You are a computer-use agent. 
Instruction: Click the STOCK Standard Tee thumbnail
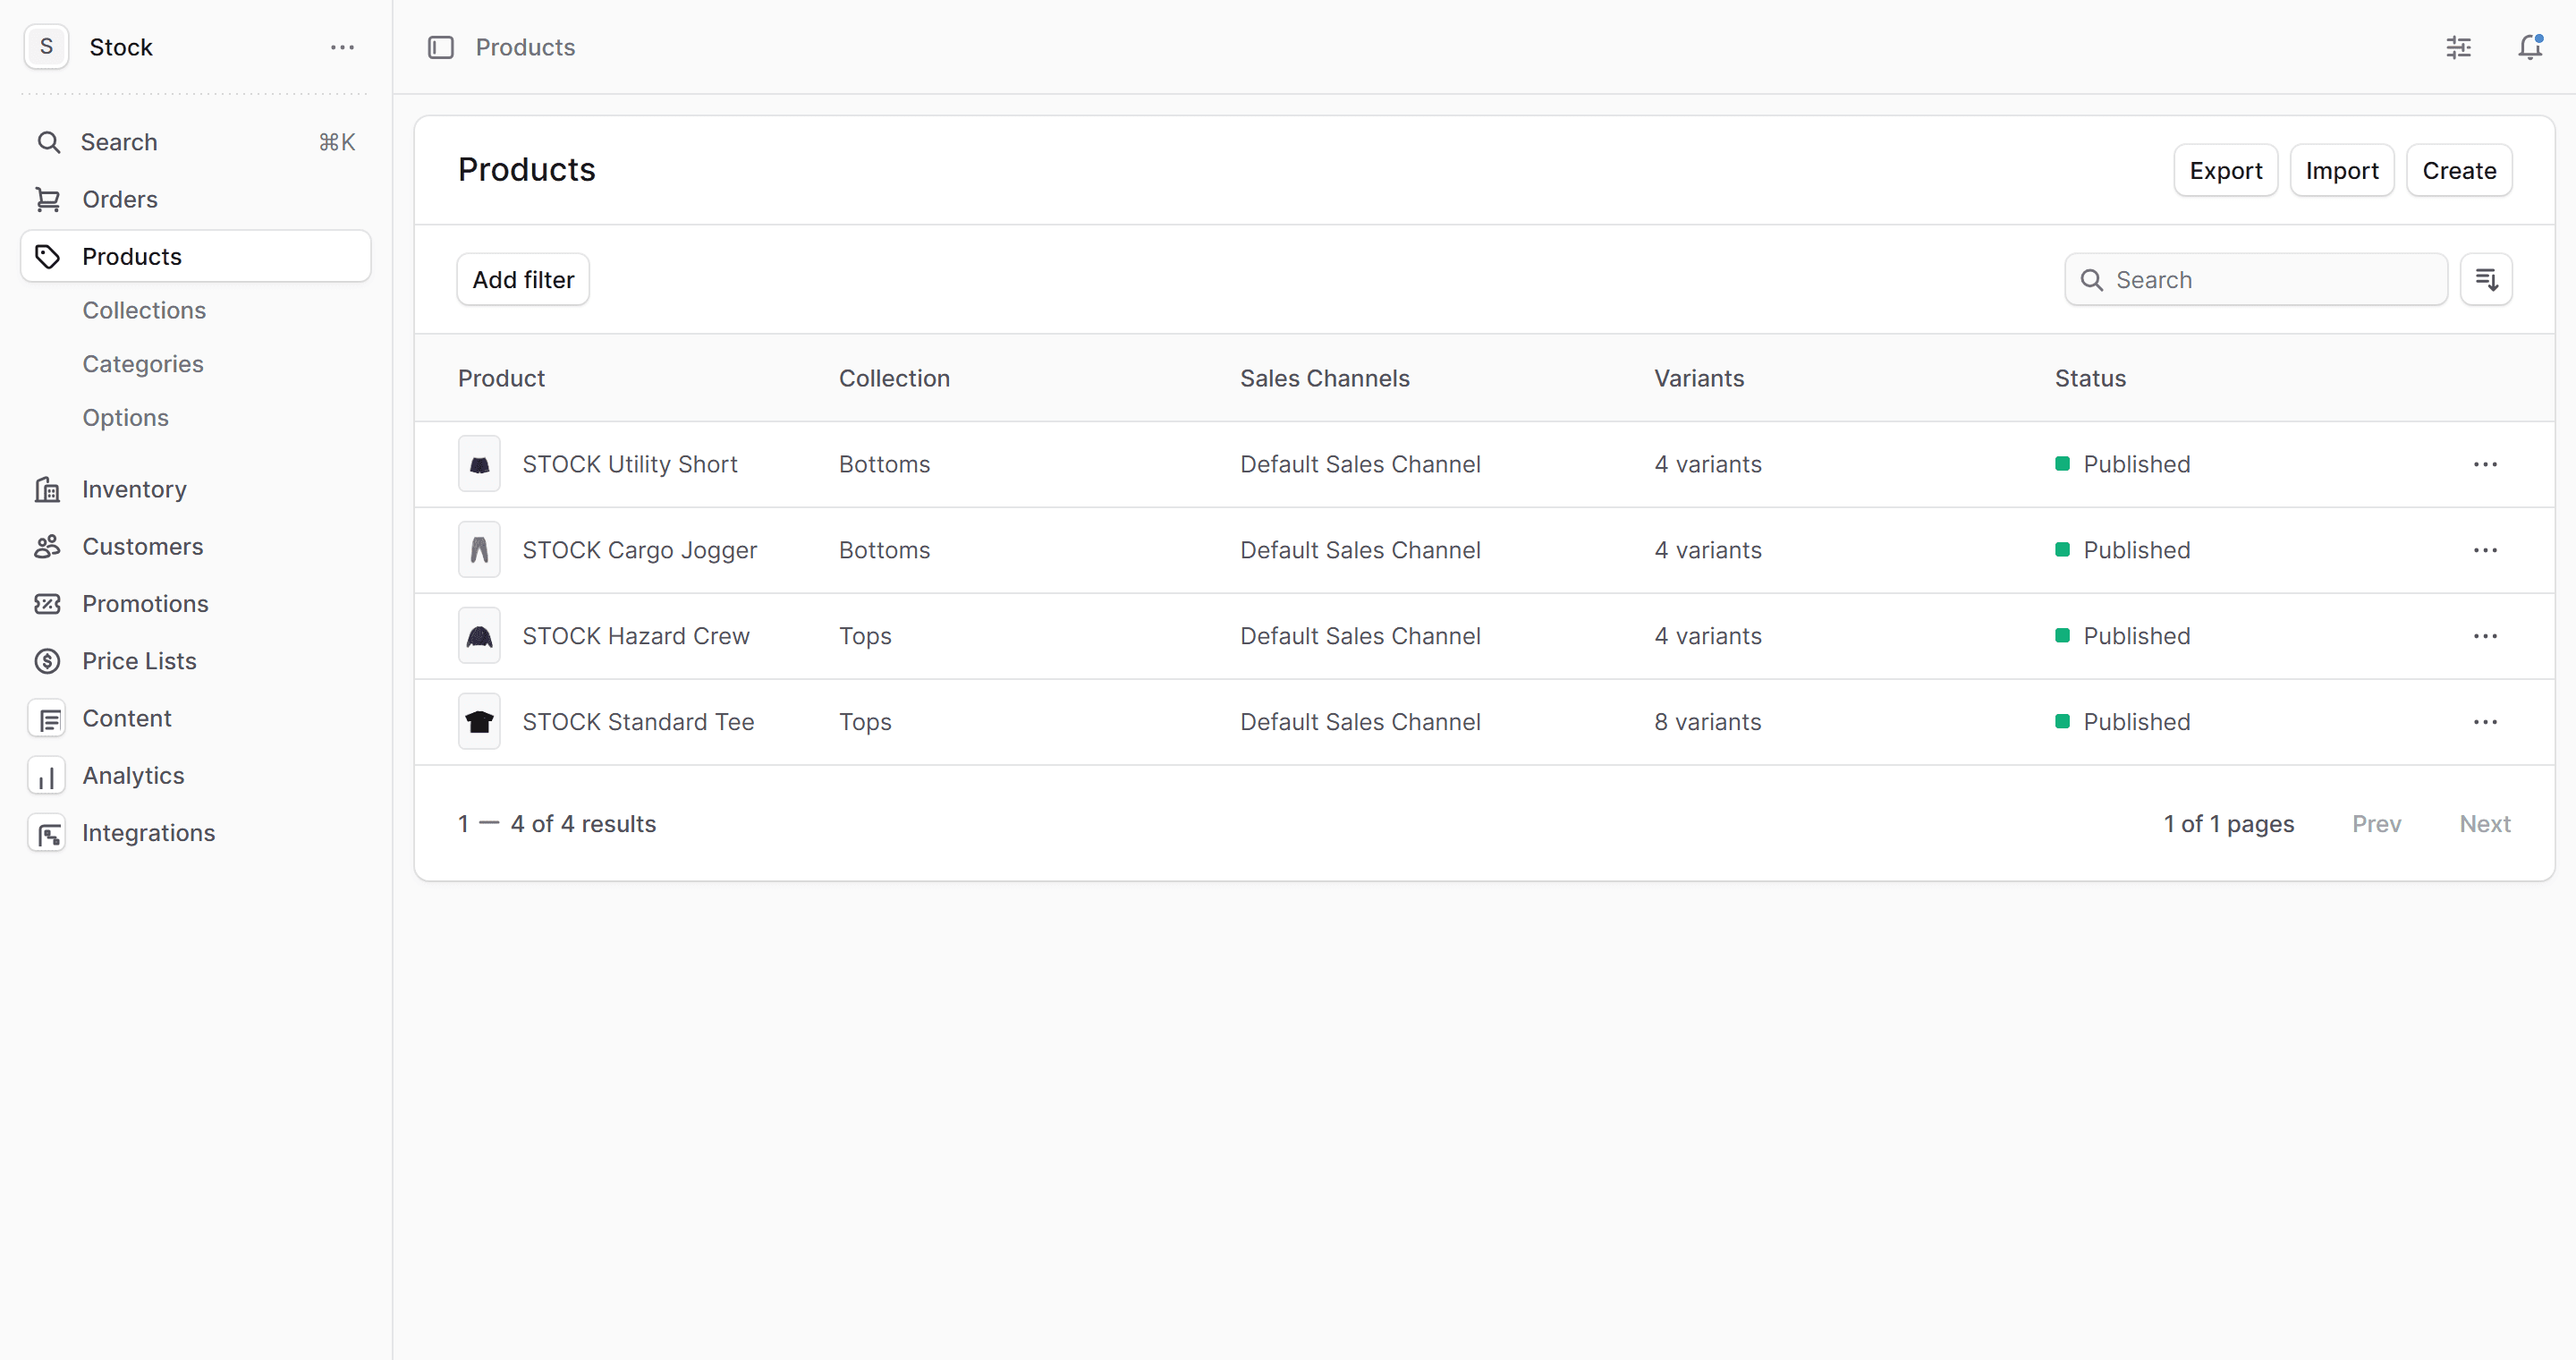(x=479, y=722)
